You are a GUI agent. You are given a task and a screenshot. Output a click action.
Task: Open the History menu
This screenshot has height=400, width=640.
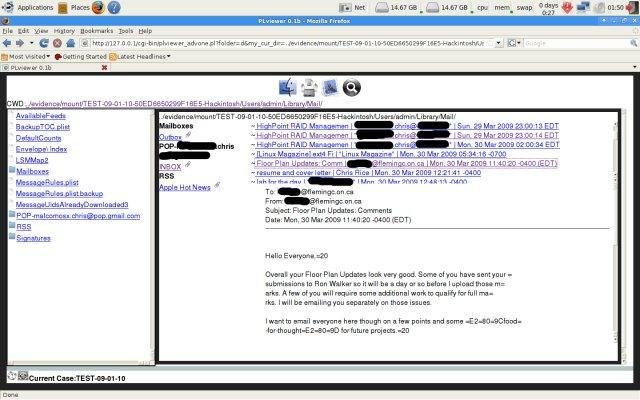point(64,31)
